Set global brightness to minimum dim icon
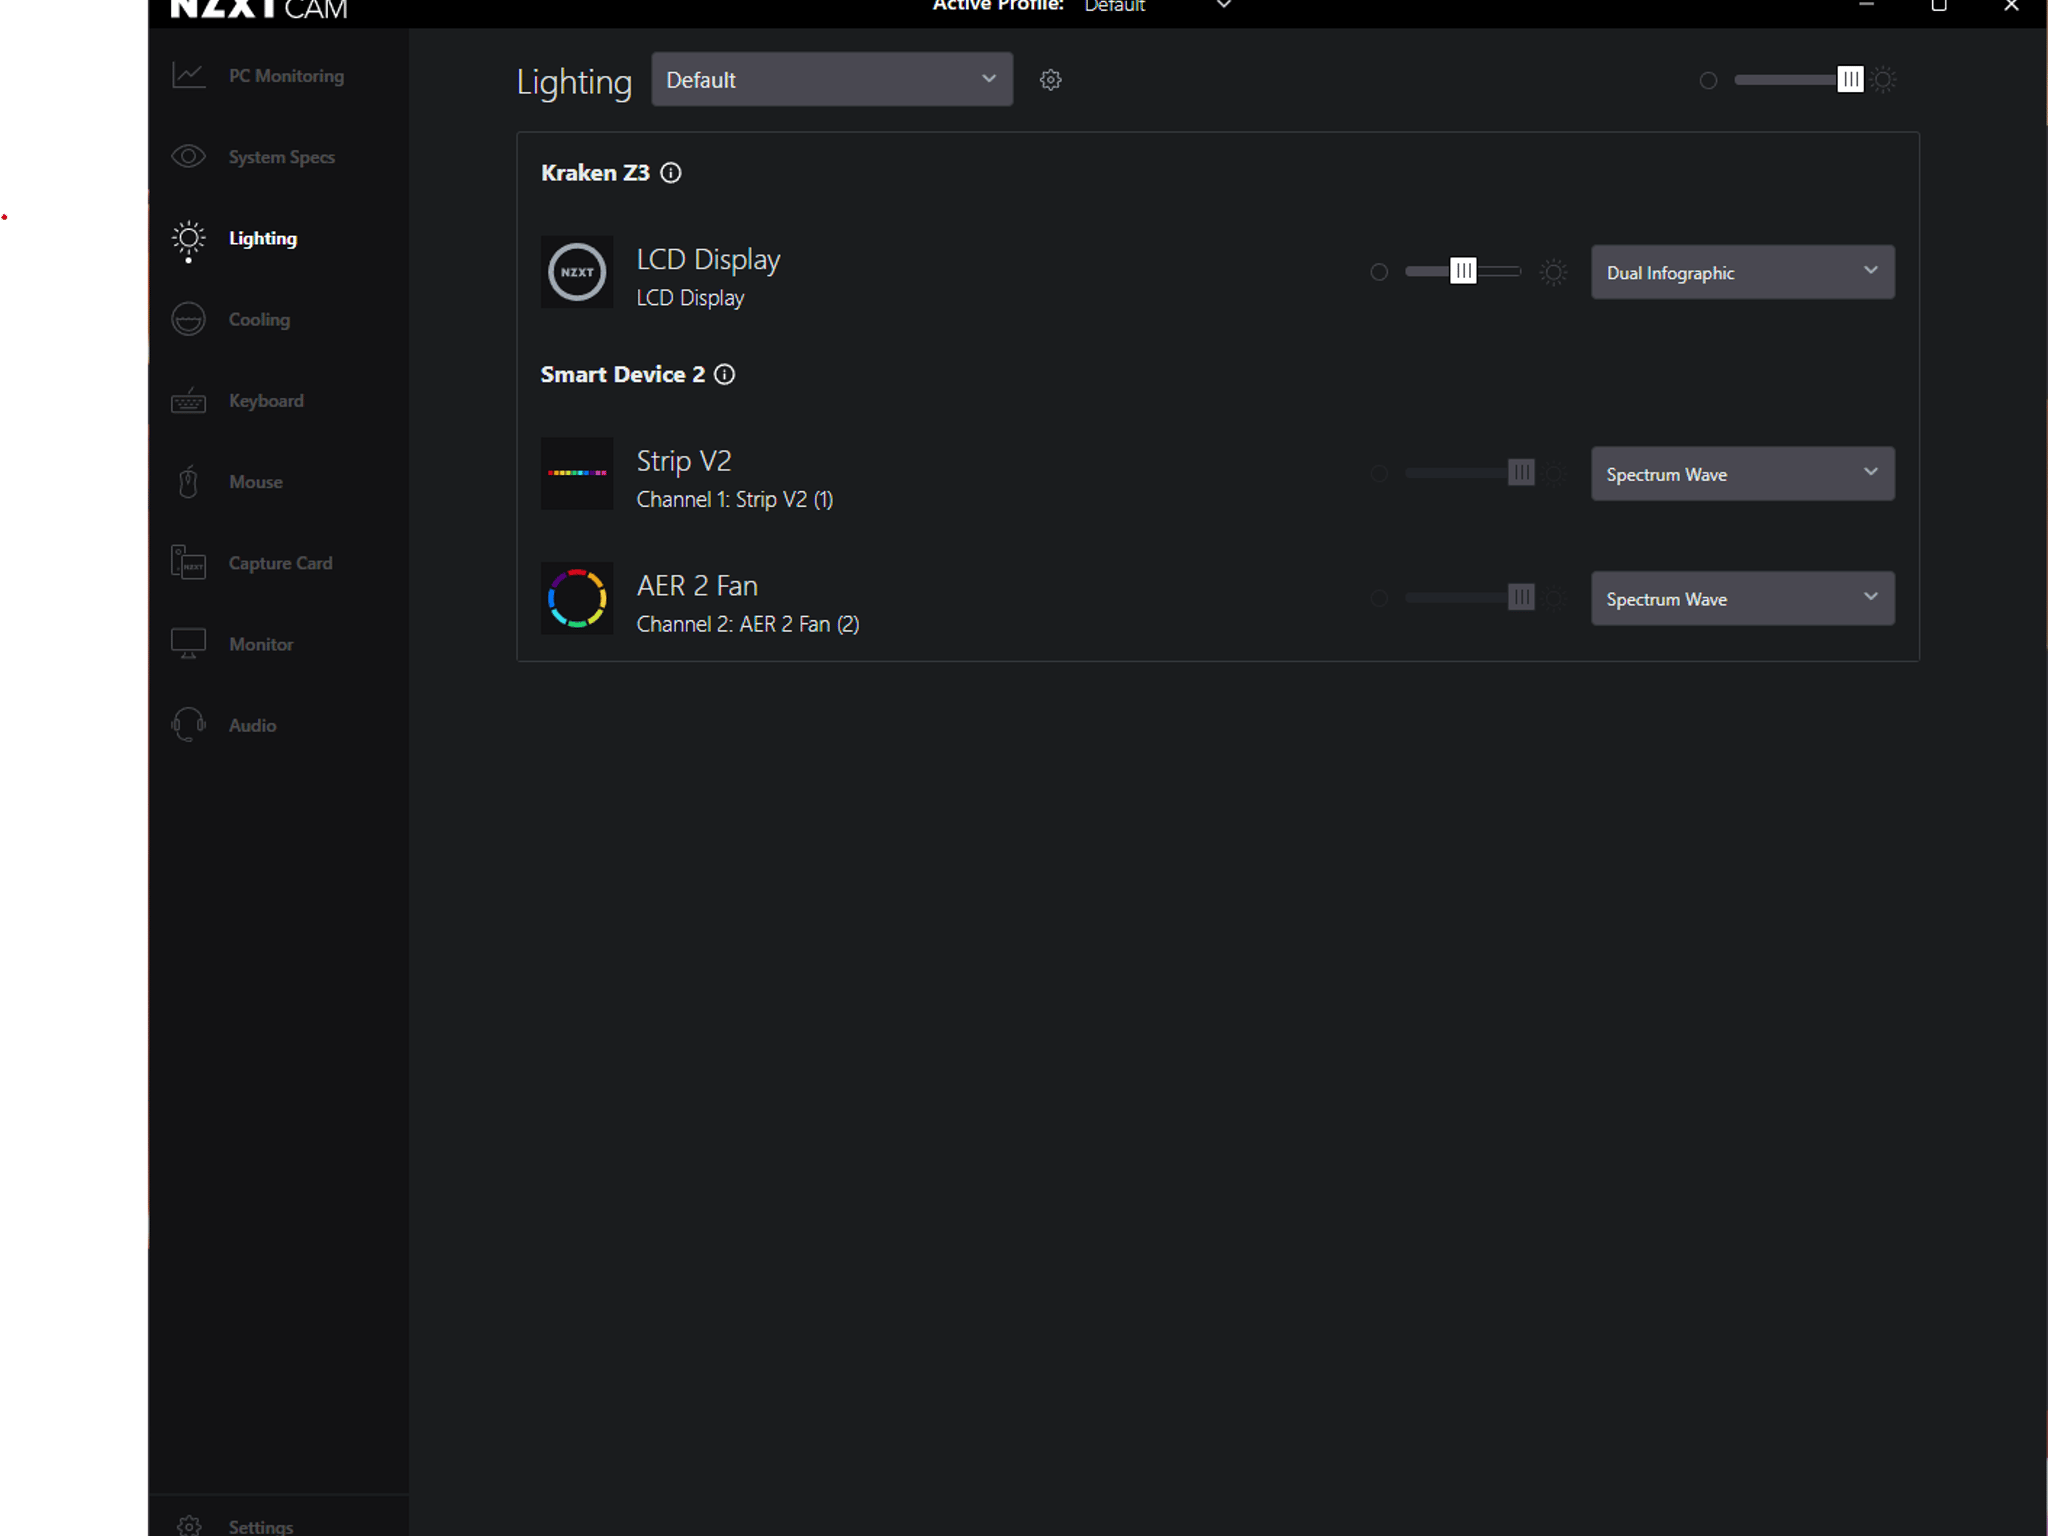Screen dimensions: 2048x1536 pos(1708,80)
